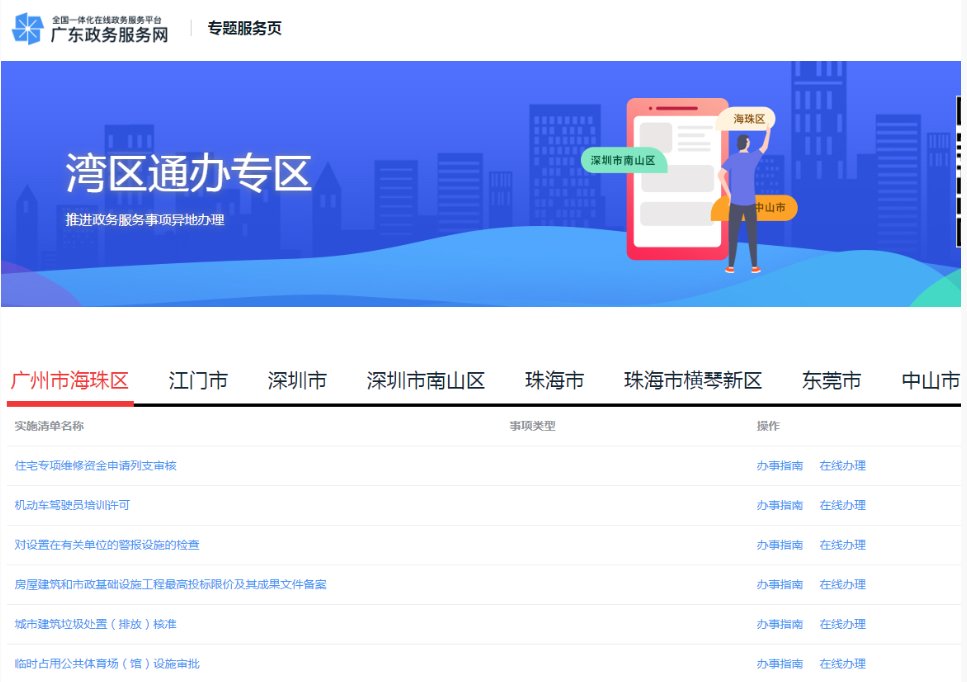Click the 深圳市南山区 green bubble in banner

[x=623, y=160]
